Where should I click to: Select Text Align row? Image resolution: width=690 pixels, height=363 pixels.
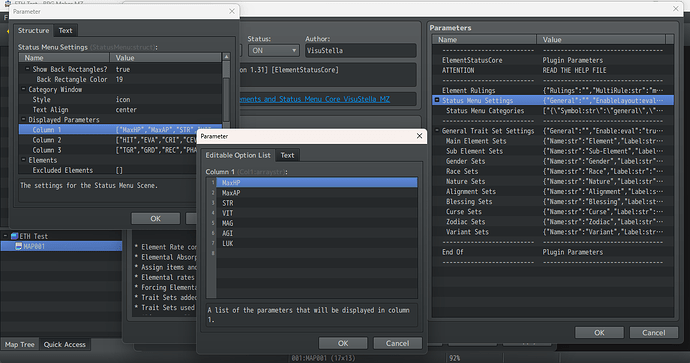(x=120, y=110)
